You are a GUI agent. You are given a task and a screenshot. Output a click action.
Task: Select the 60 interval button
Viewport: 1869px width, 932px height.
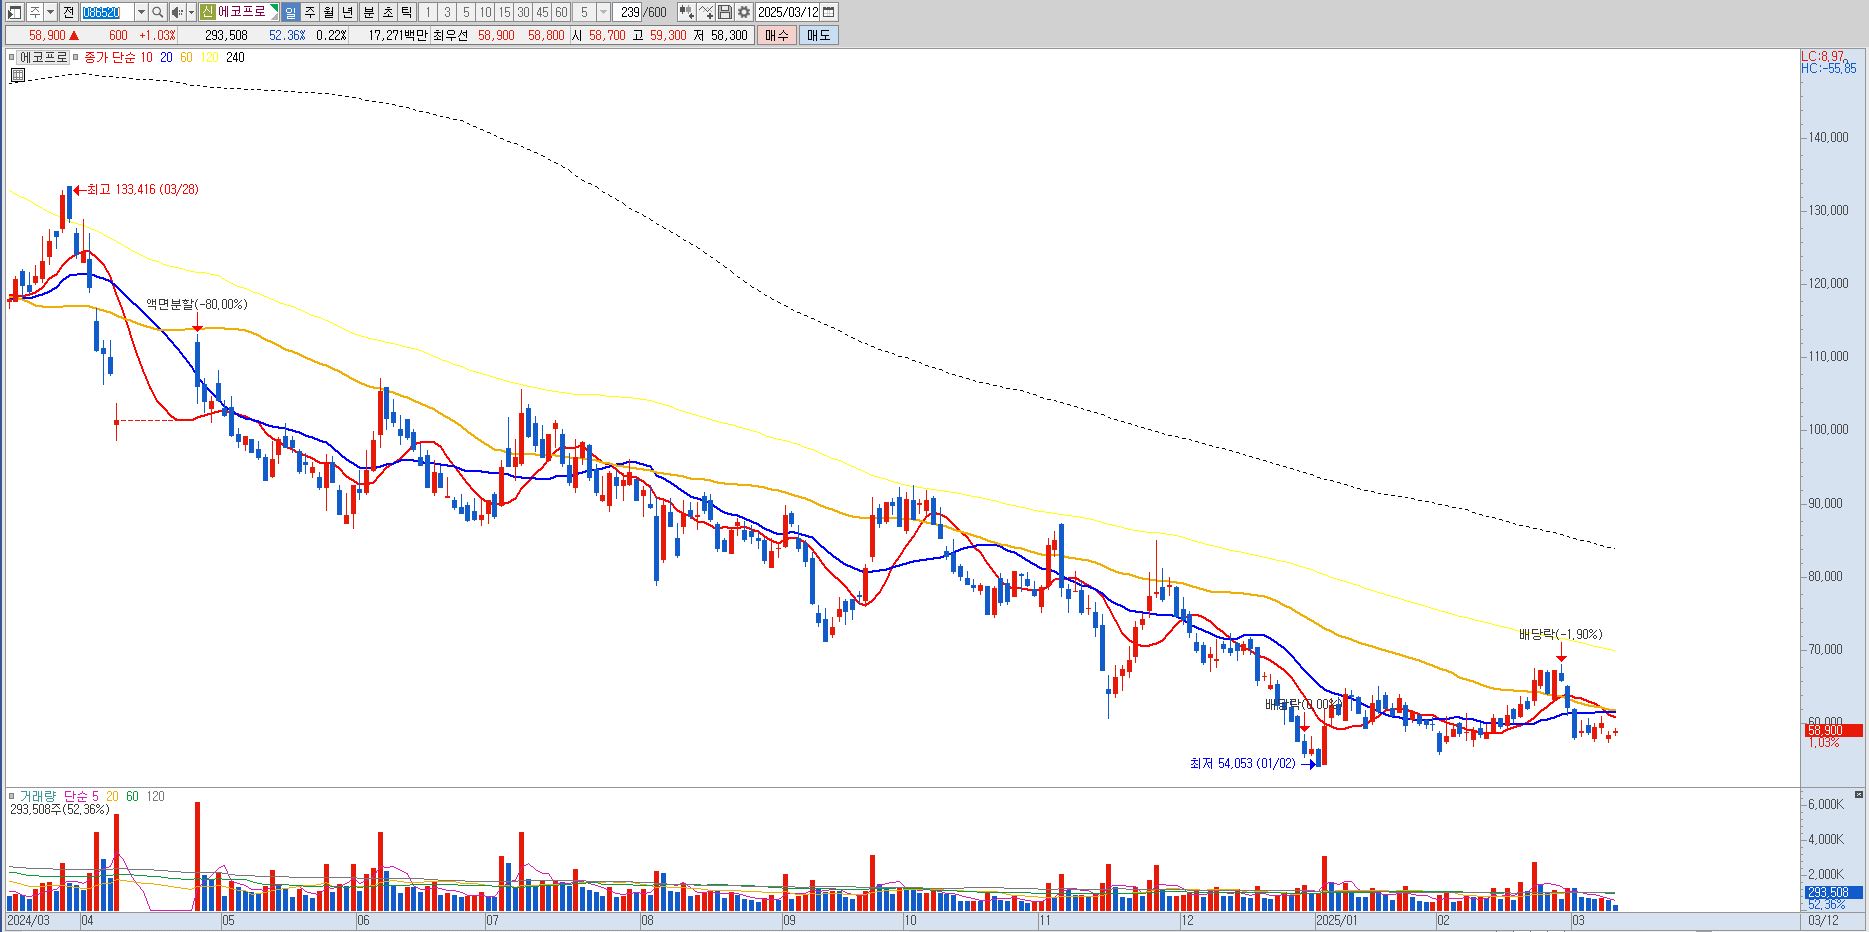pyautogui.click(x=561, y=12)
